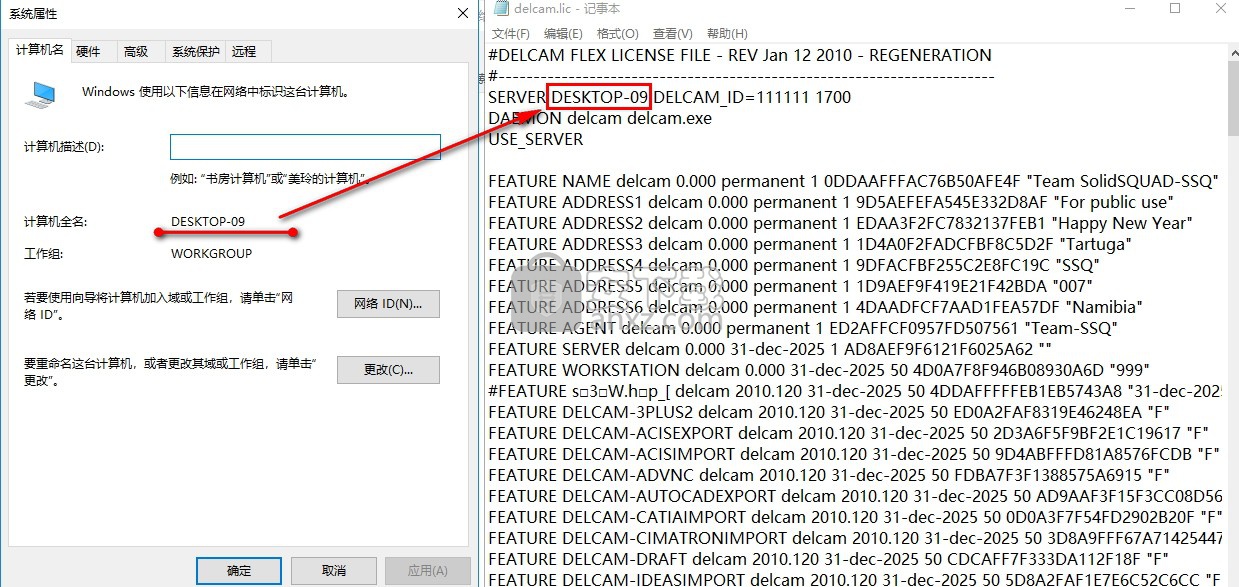Click the USE_SERVER line

[x=536, y=139]
